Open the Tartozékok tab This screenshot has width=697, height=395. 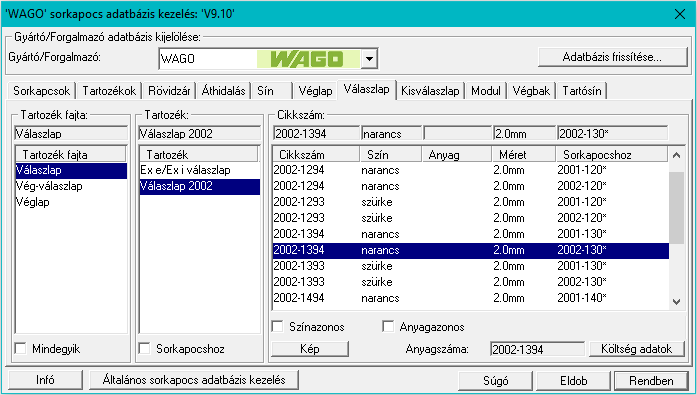[109, 91]
